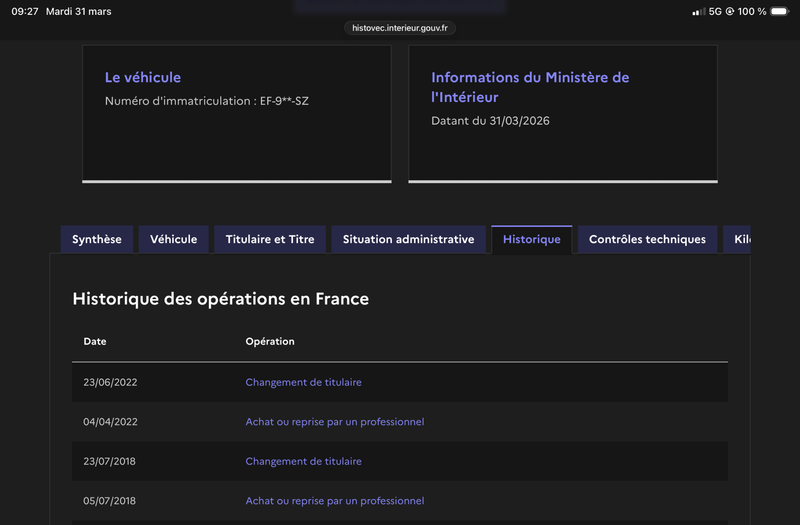Select the Historique tab

click(x=532, y=239)
